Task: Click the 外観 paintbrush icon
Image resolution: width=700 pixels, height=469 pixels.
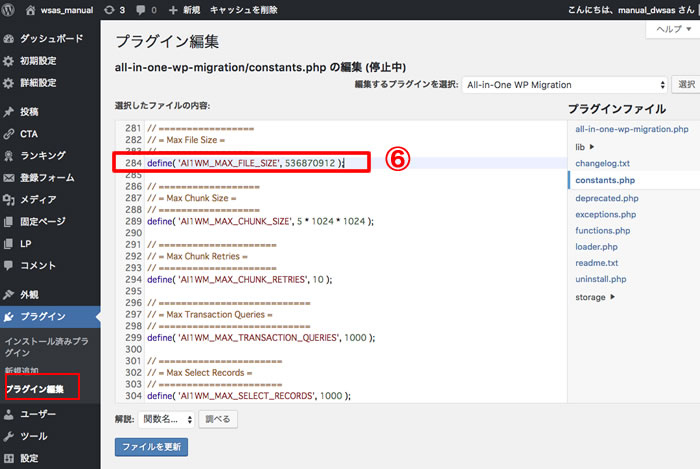Action: (8, 295)
